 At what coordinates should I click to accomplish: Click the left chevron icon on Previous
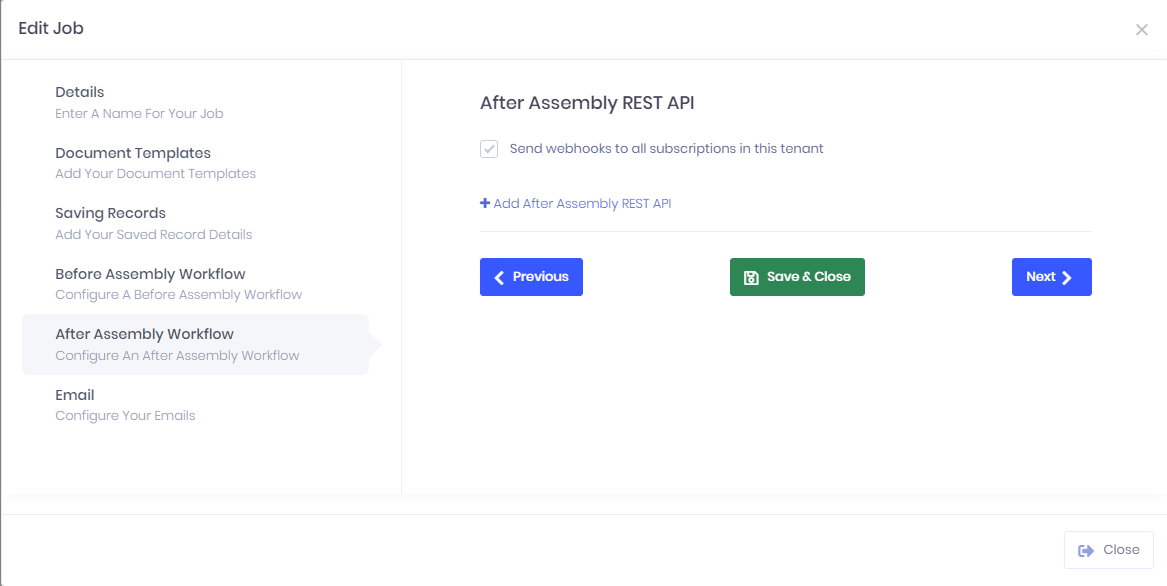click(x=500, y=277)
